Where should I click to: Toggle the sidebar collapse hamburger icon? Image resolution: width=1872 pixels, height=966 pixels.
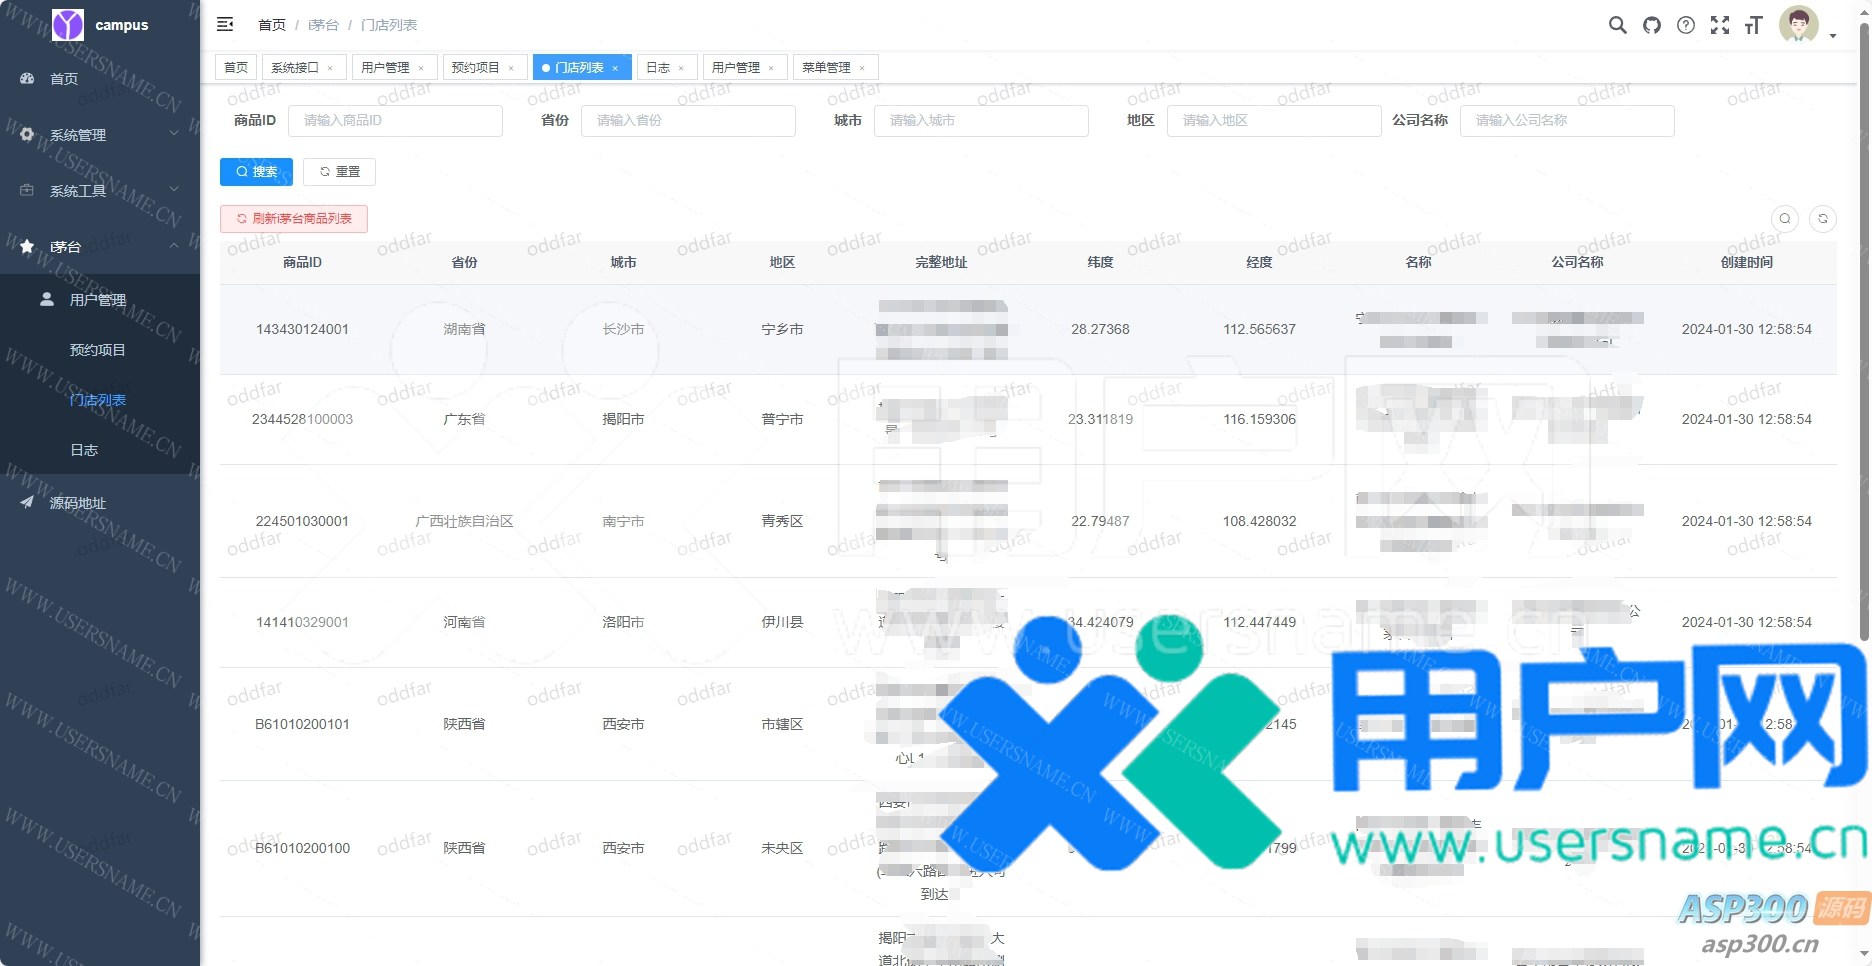click(x=225, y=24)
